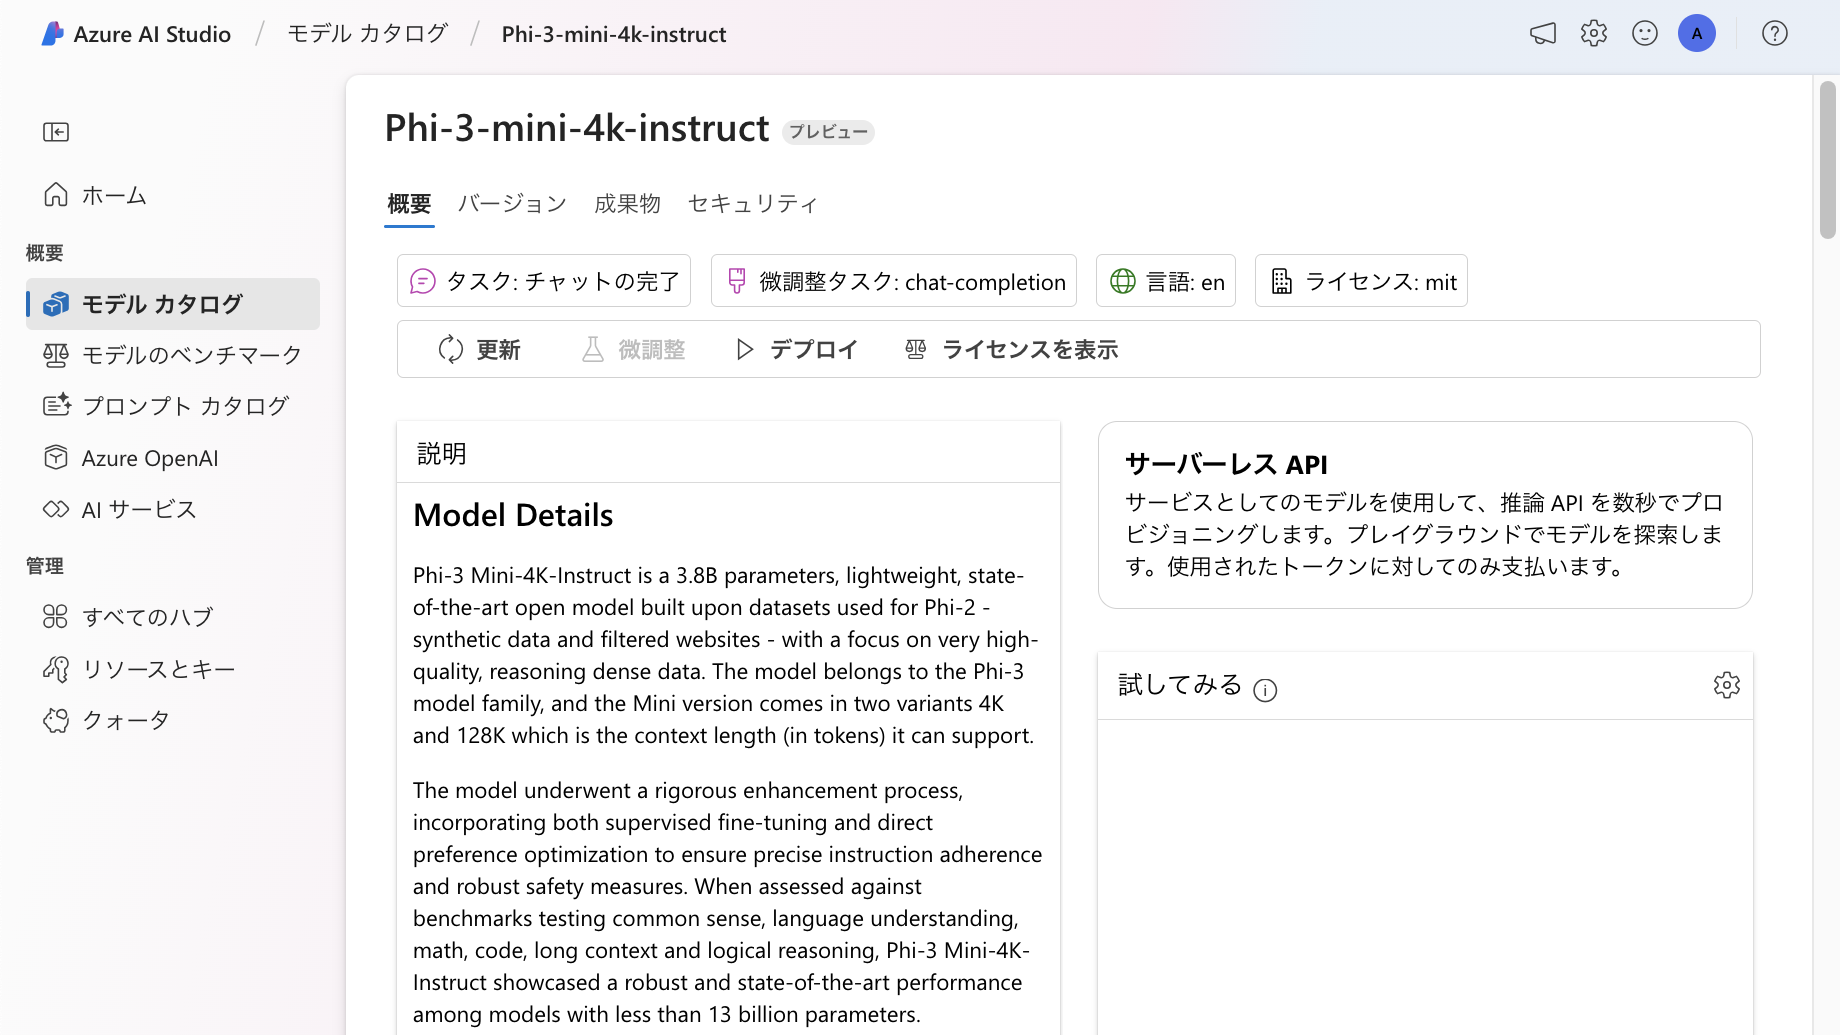Click the Azure AI Studio breadcrumb text
This screenshot has height=1035, width=1840.
point(152,34)
